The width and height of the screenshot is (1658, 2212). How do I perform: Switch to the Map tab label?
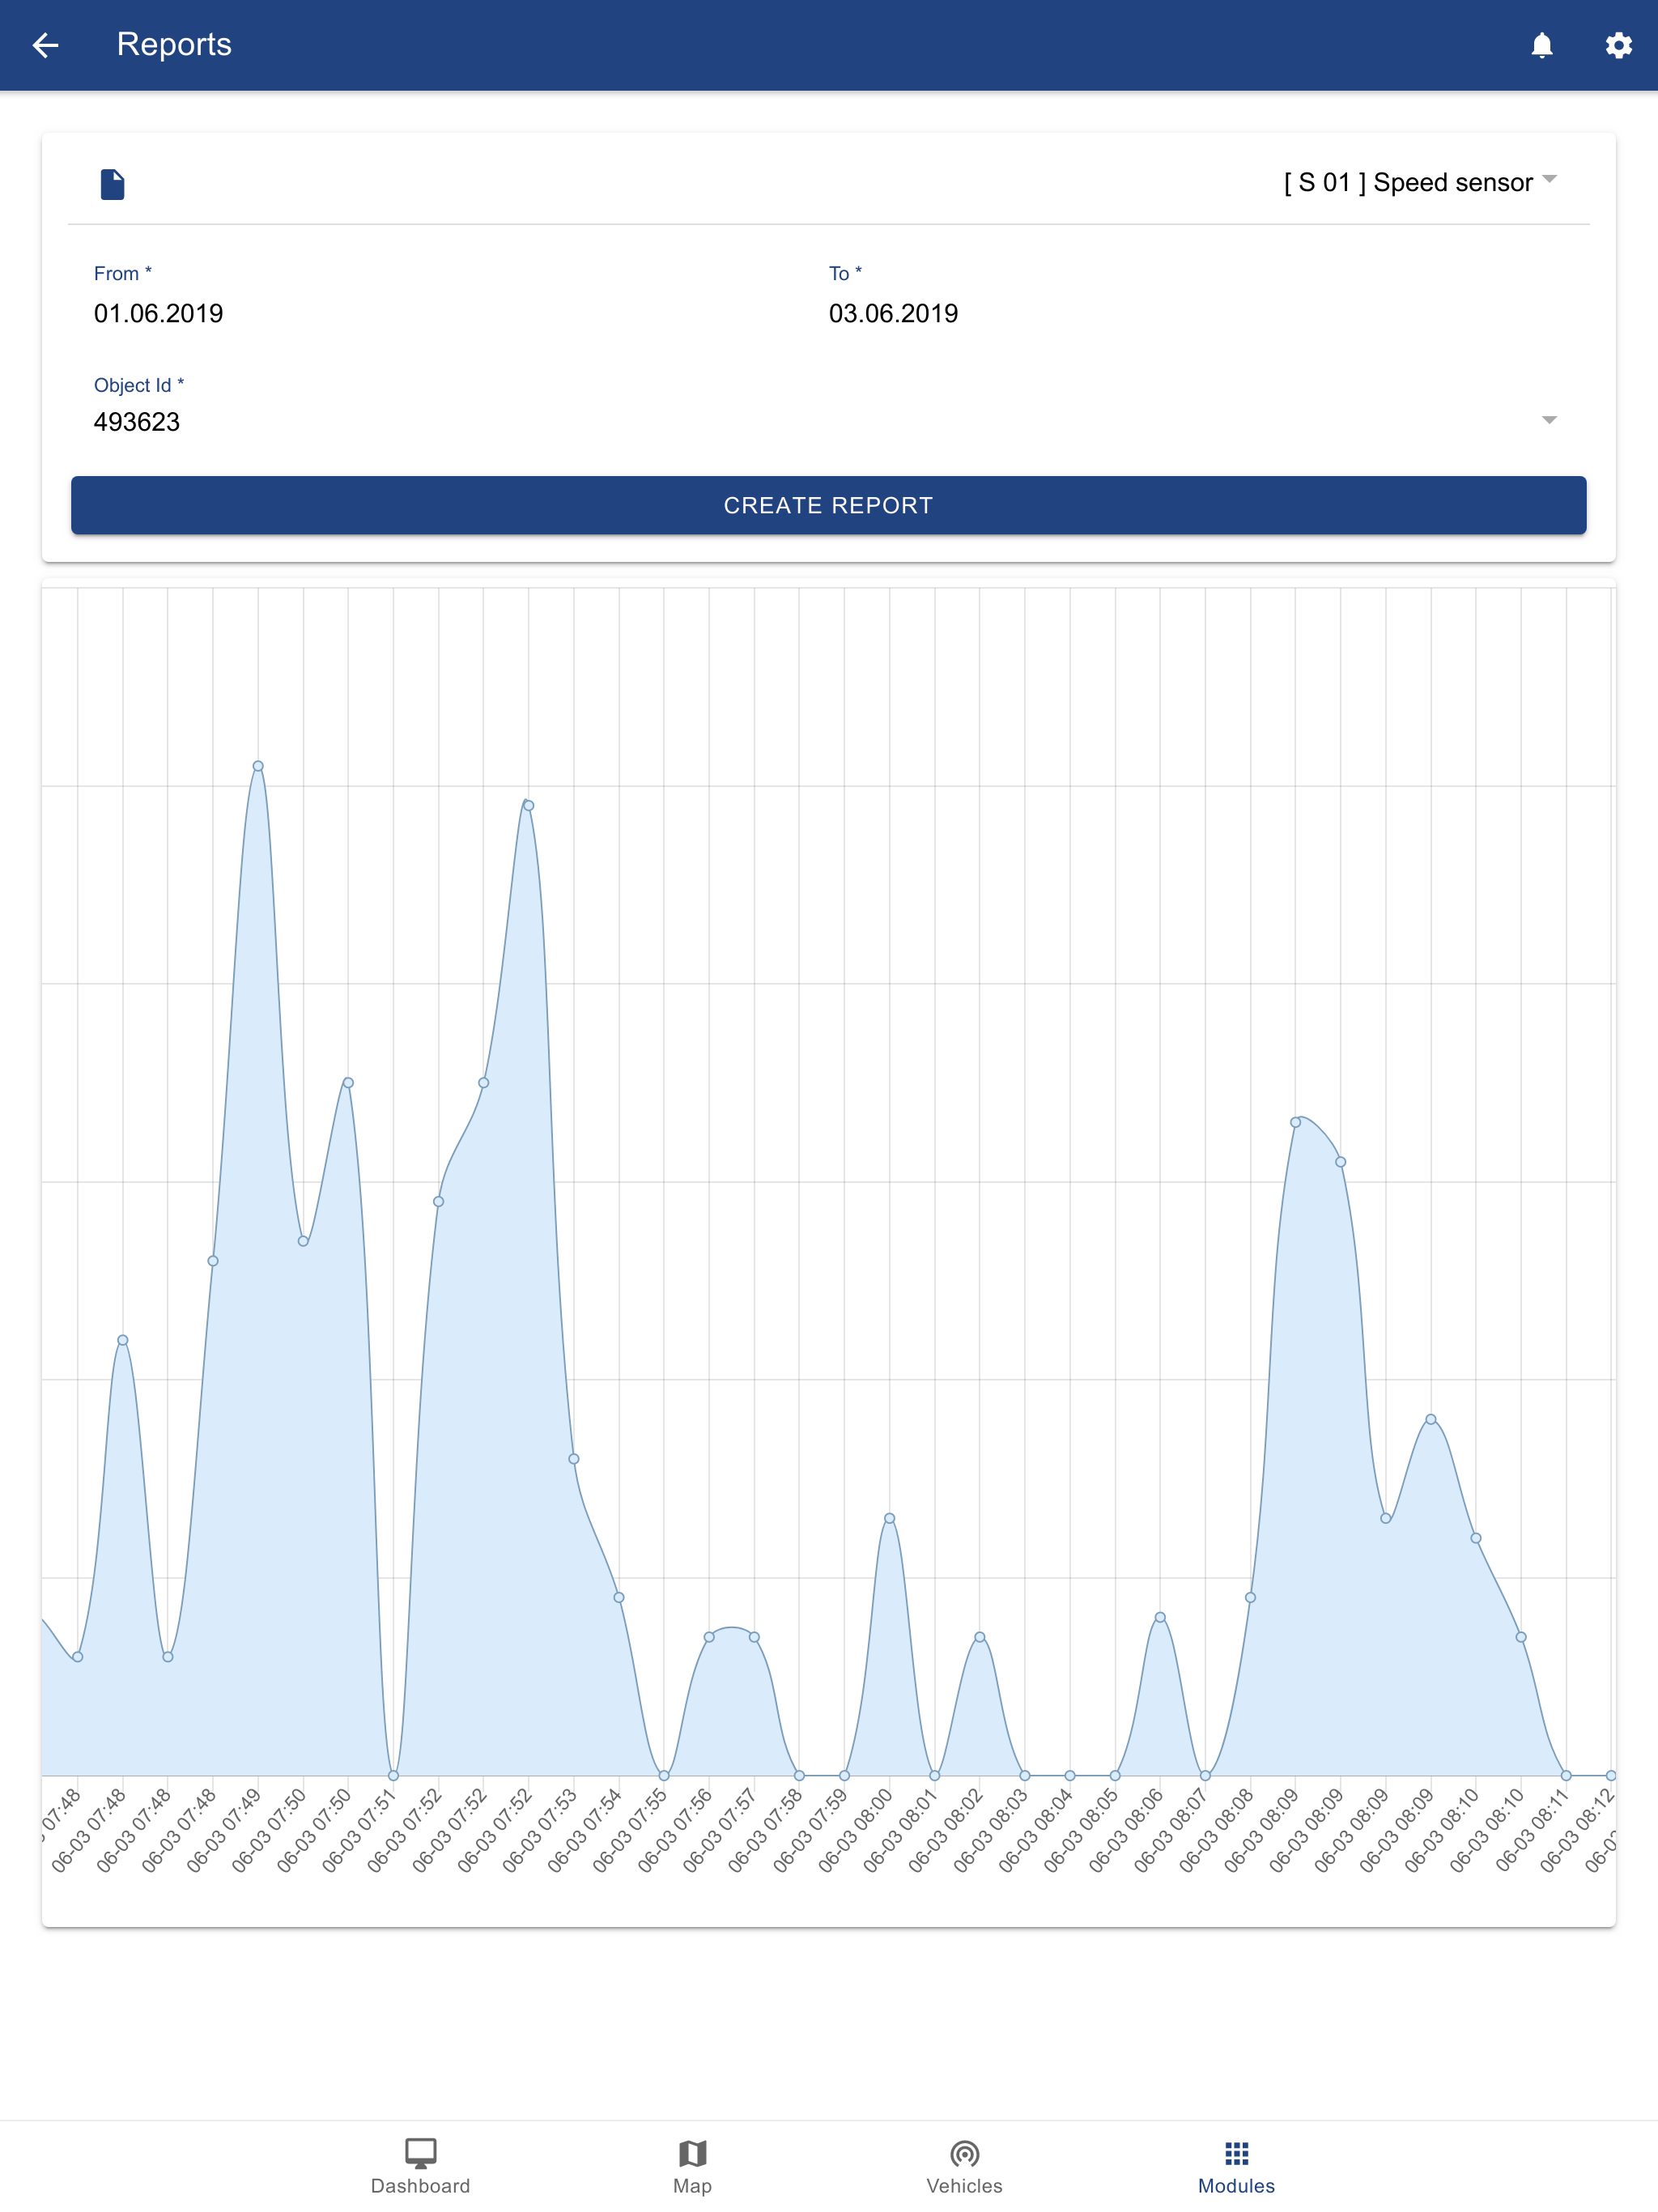pyautogui.click(x=692, y=2186)
